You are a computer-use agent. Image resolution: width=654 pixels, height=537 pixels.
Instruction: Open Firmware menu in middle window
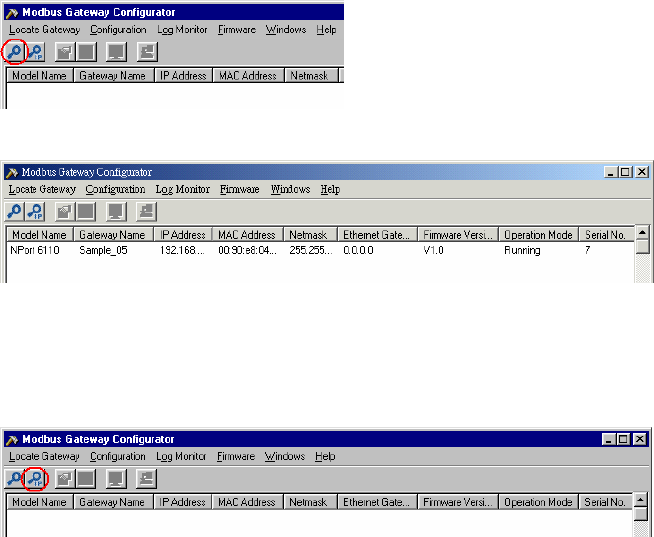[x=240, y=189]
